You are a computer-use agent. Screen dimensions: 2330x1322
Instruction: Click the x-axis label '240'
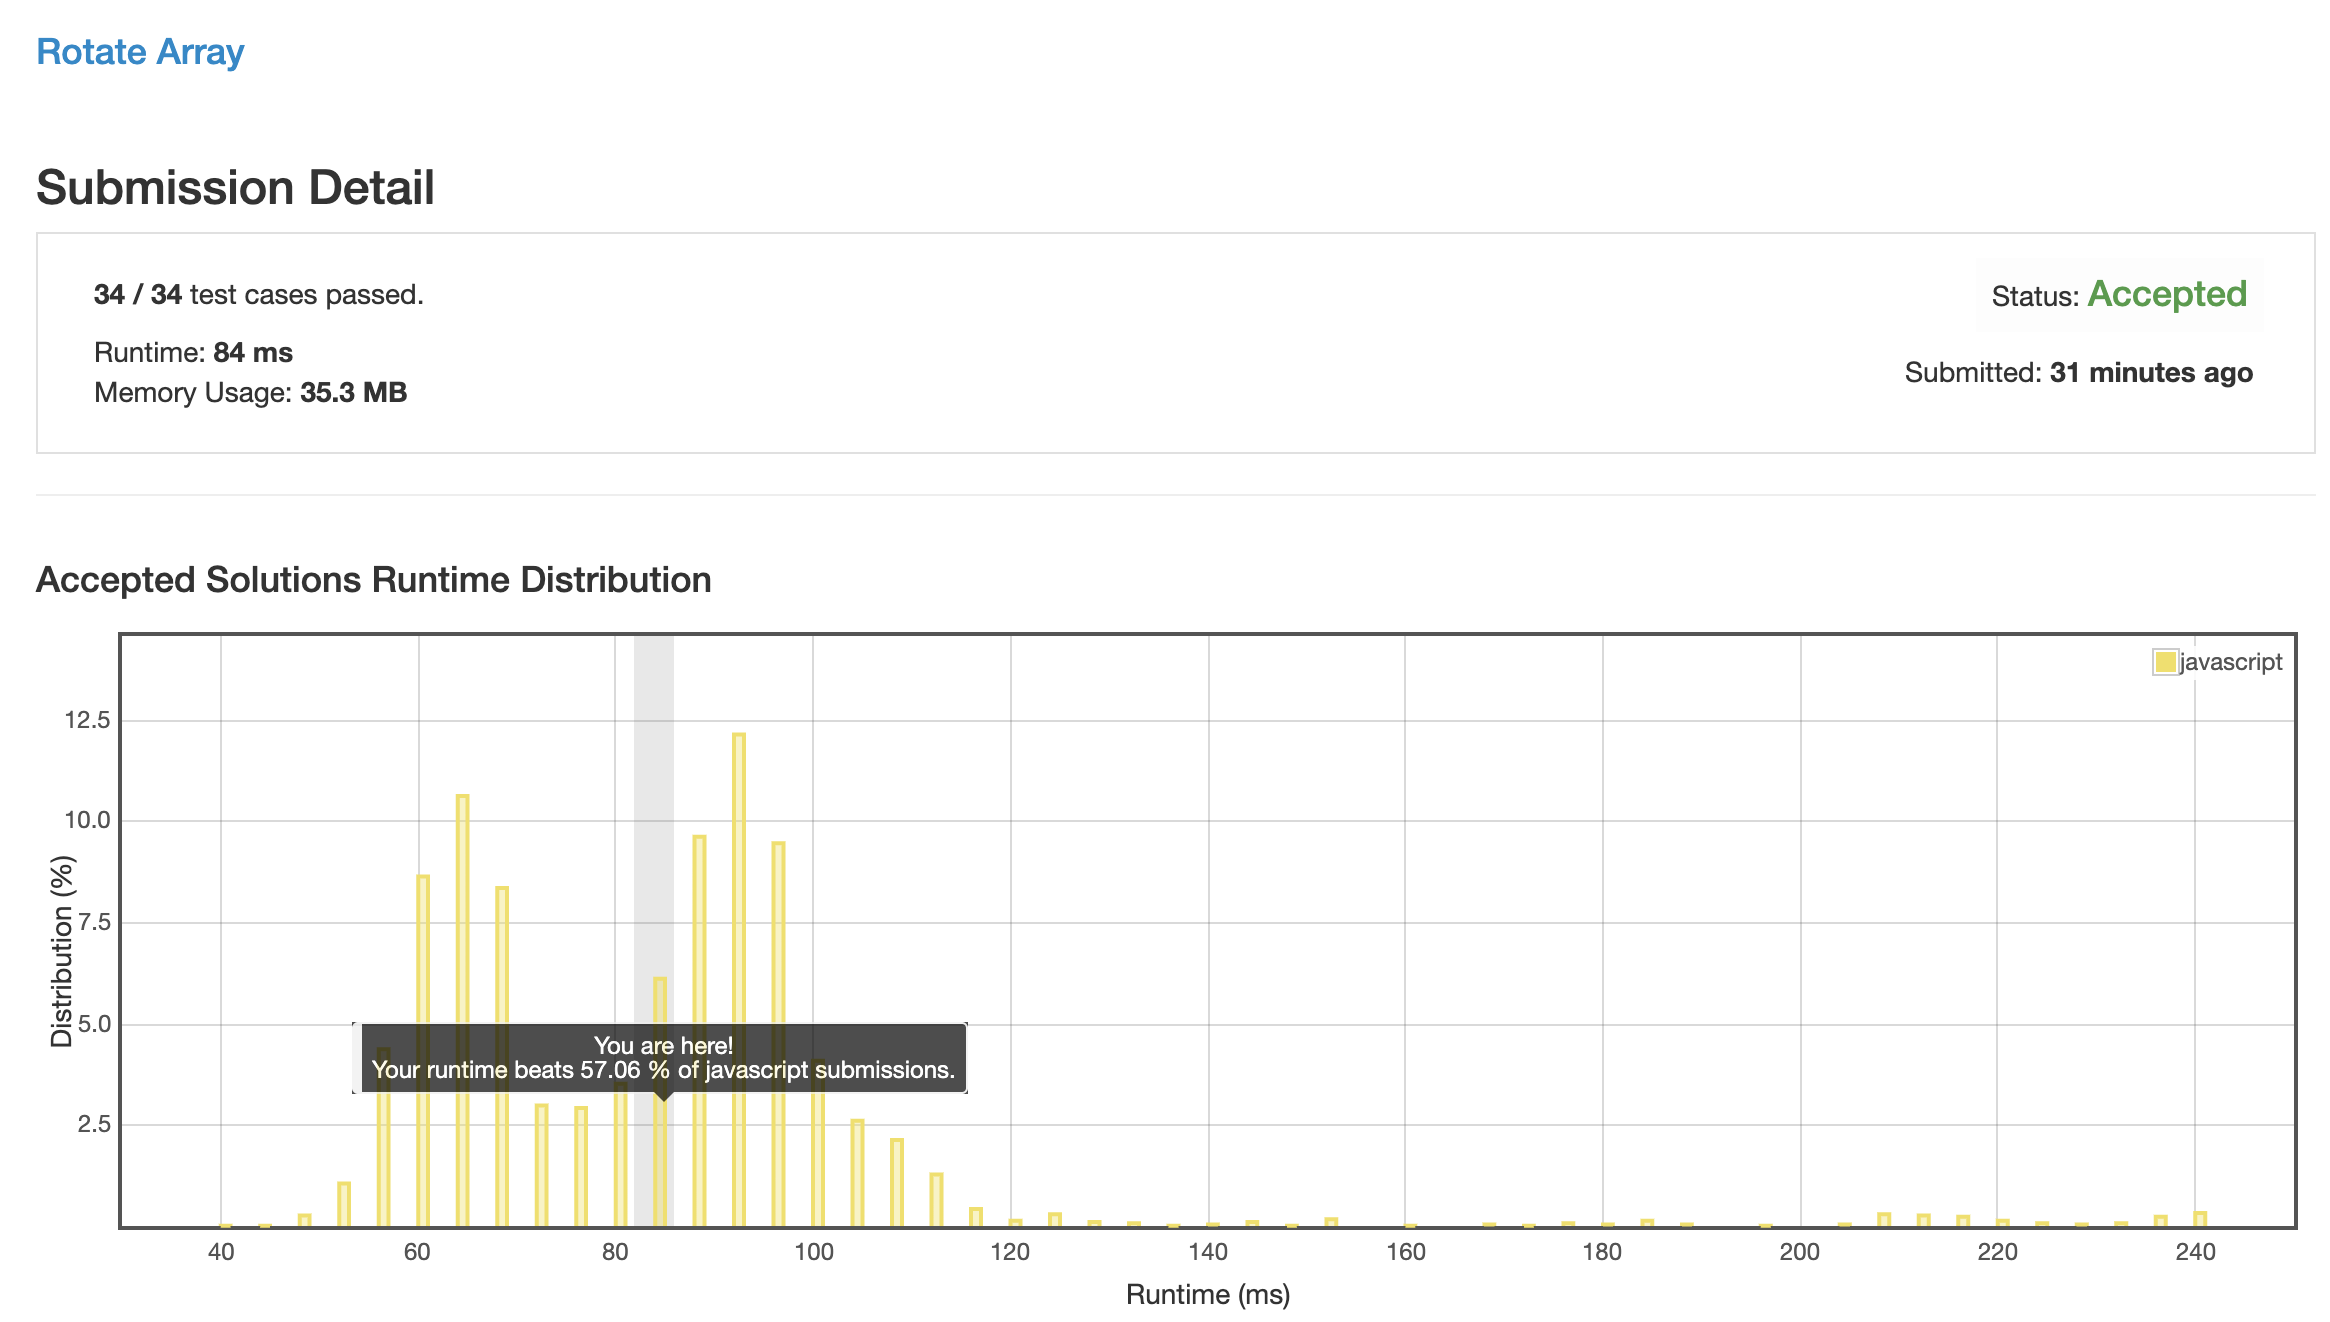(2196, 1252)
